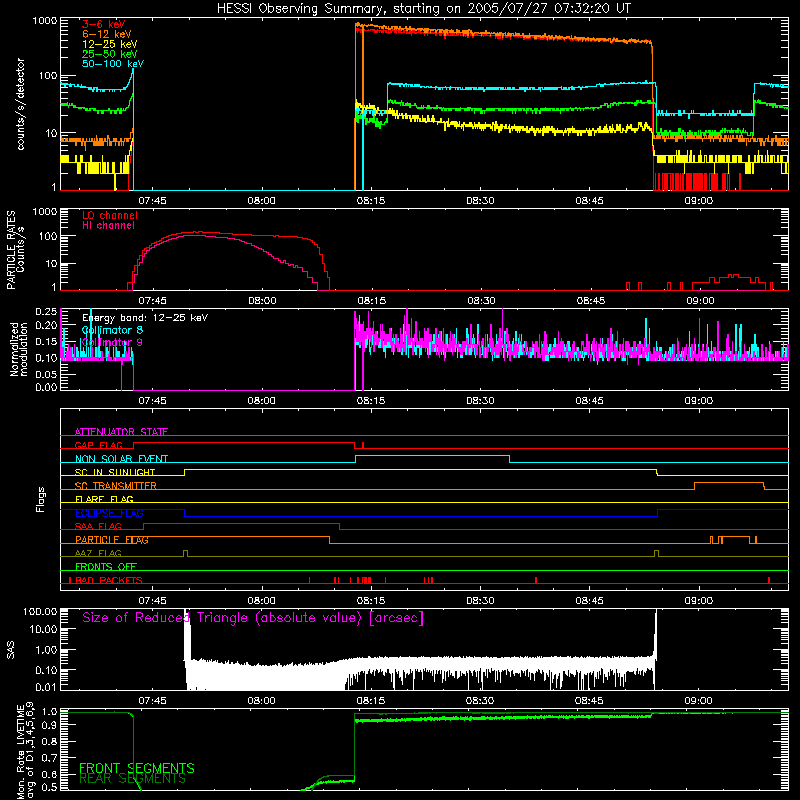Screen dimensions: 800x800
Task: Click the HESSI Observing Summary title text
Action: (423, 8)
